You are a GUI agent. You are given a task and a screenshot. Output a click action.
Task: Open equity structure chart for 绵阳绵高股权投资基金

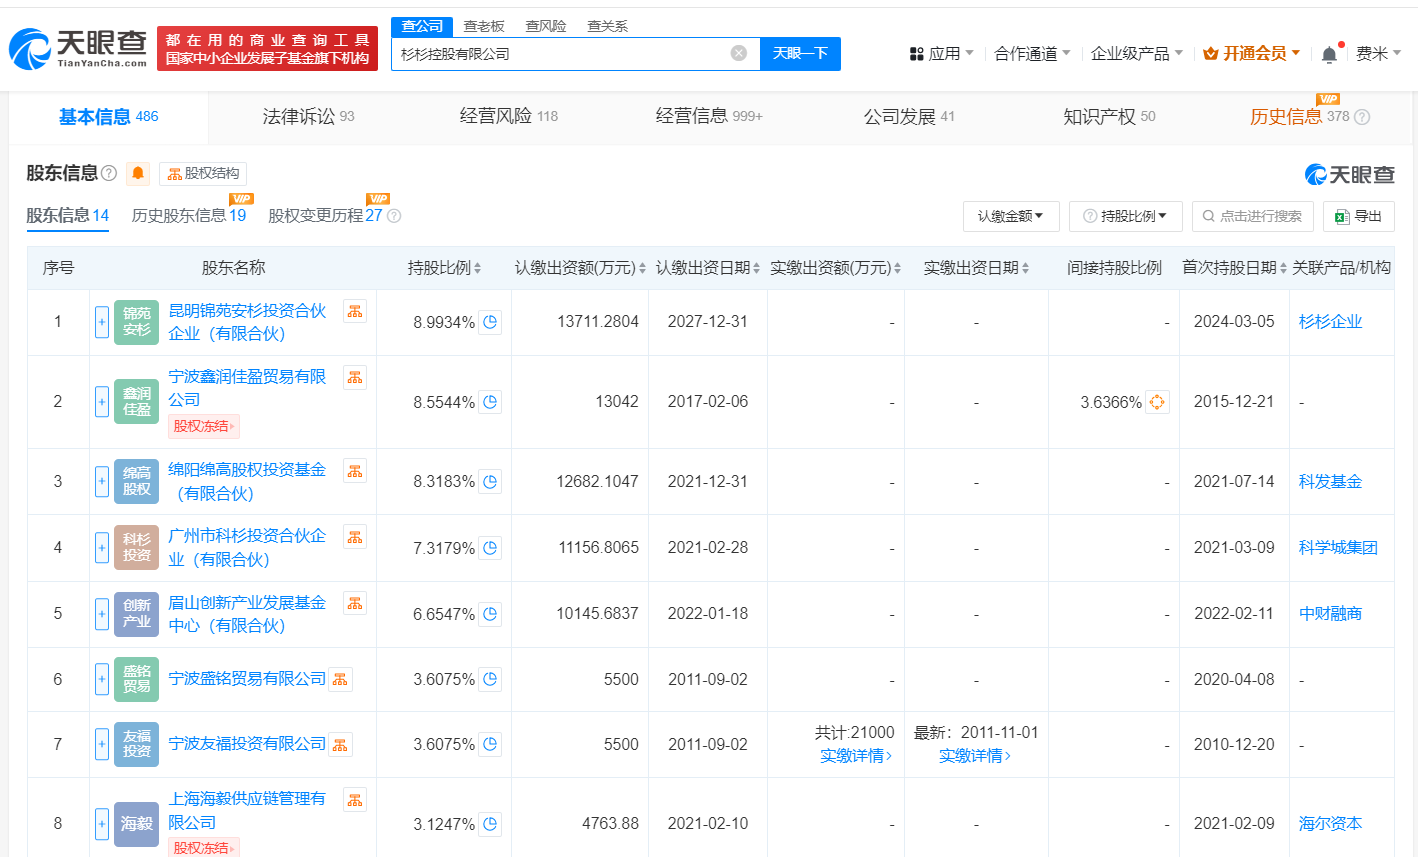pos(355,471)
